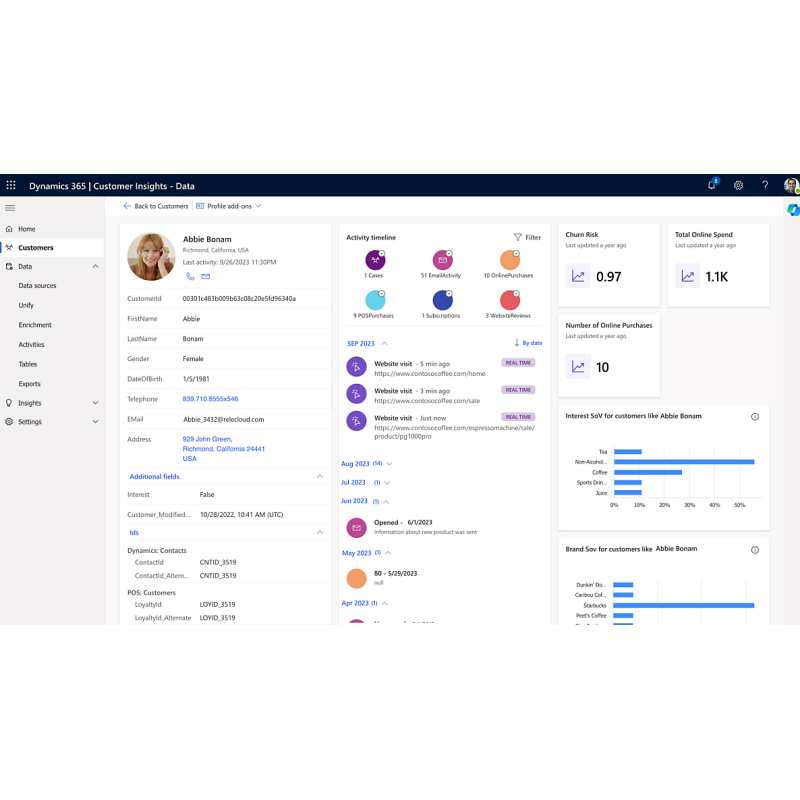
Task: Go to Home in left navigation
Action: click(x=26, y=229)
